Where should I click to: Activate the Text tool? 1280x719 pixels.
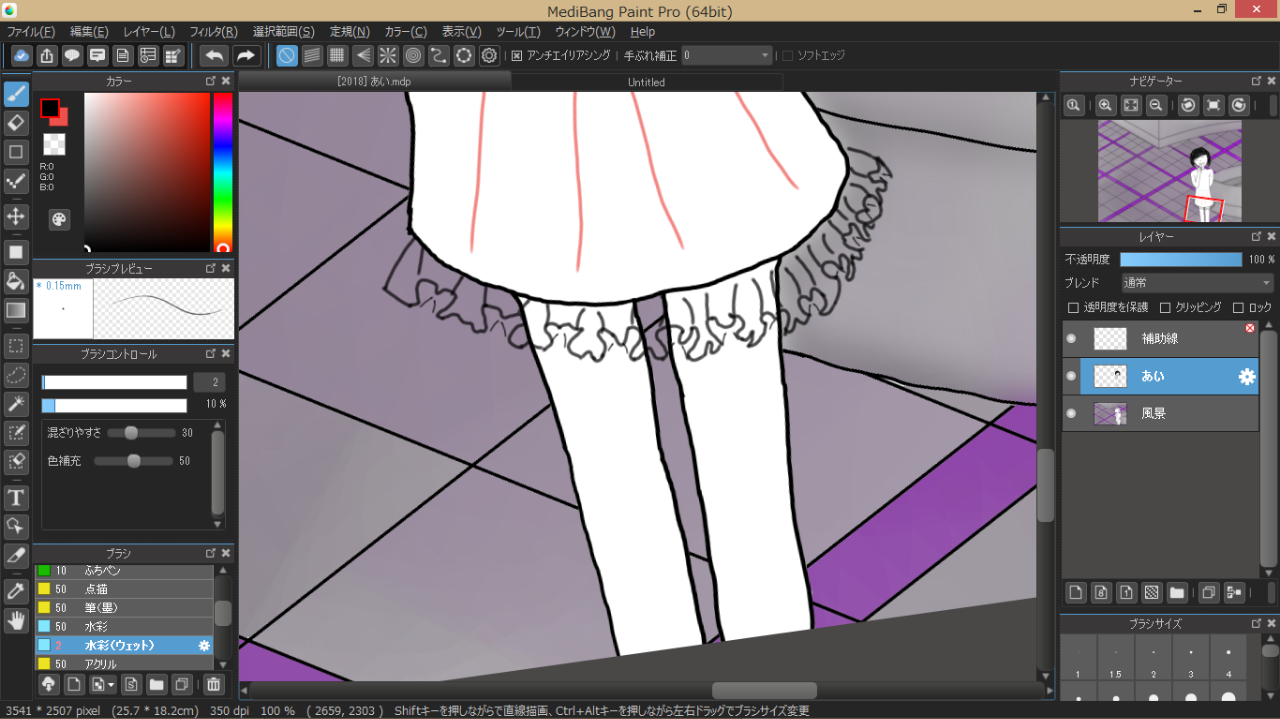(x=16, y=497)
